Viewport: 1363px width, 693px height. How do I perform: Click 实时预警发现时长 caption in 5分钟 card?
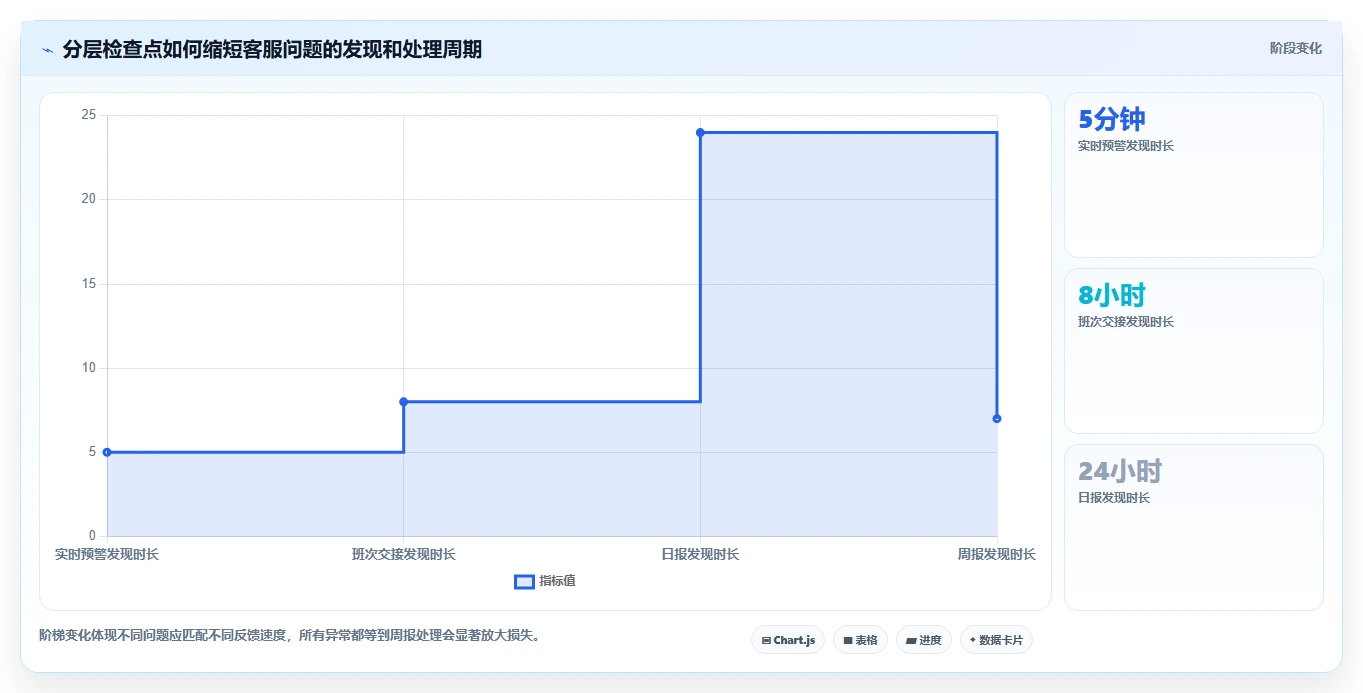pos(1126,146)
